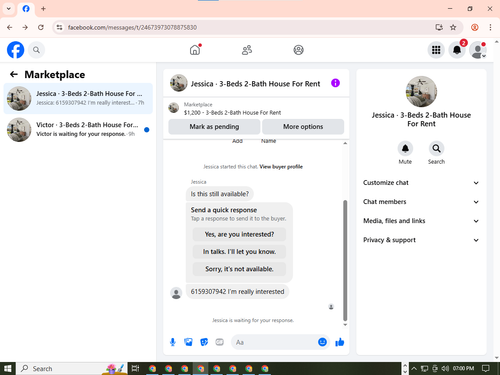Click 'Is this still available?' message bubble
This screenshot has width=500, height=375.
(220, 194)
